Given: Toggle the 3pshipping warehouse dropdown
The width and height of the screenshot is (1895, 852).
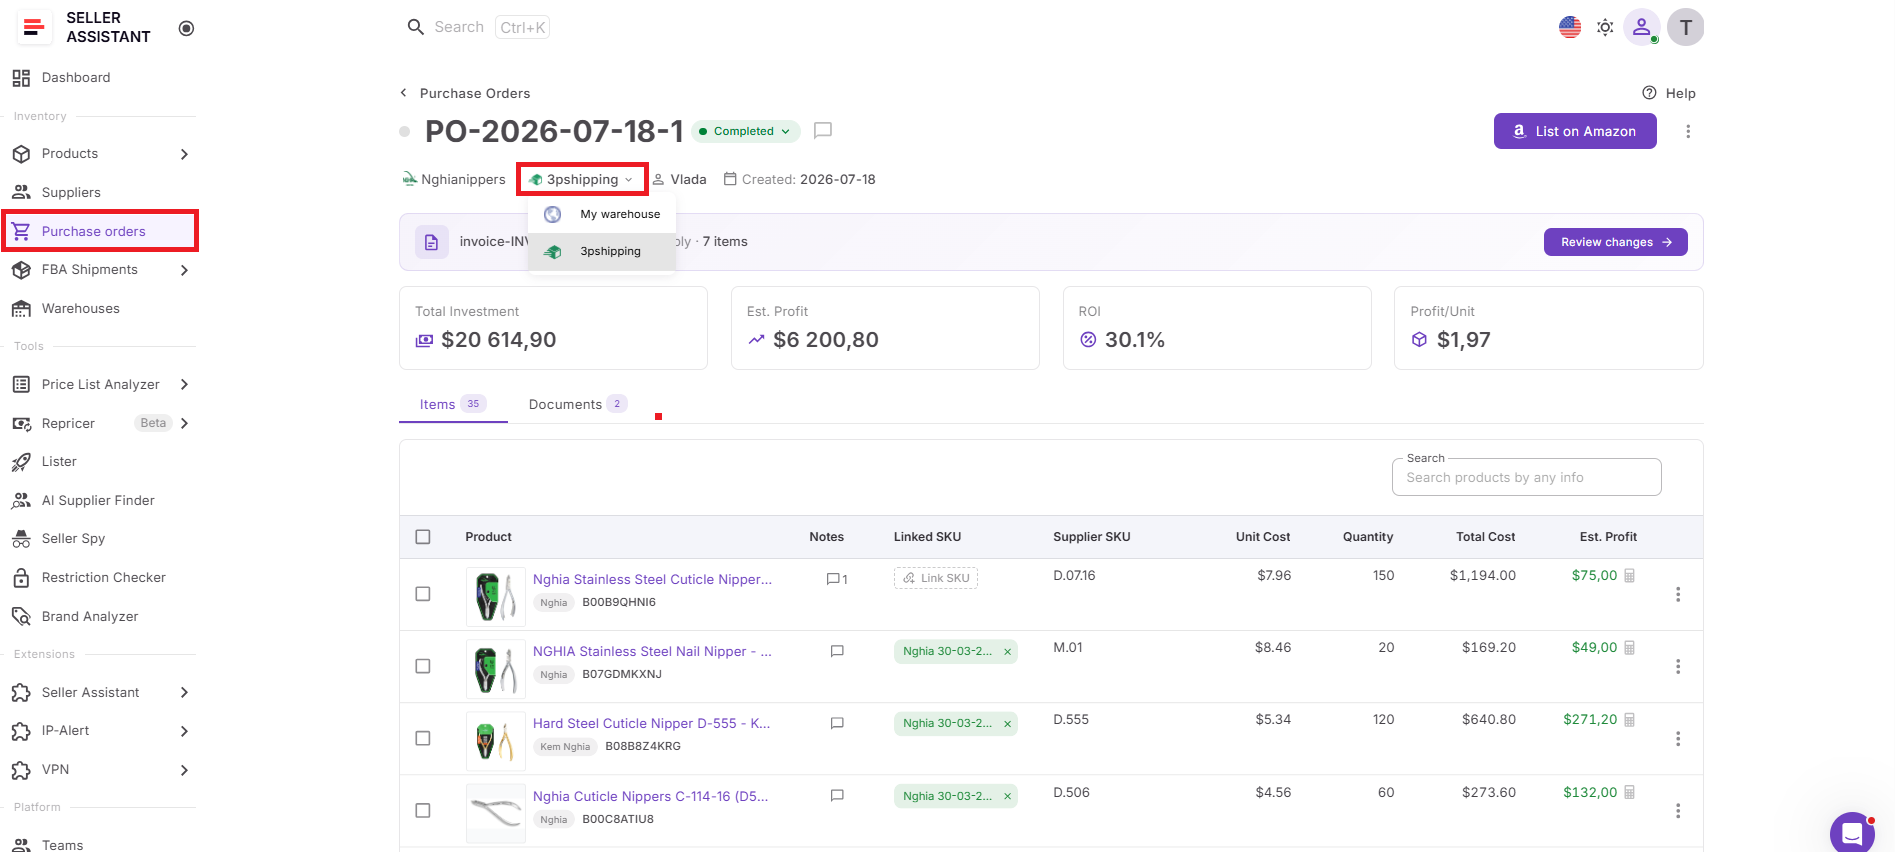Looking at the screenshot, I should (582, 180).
